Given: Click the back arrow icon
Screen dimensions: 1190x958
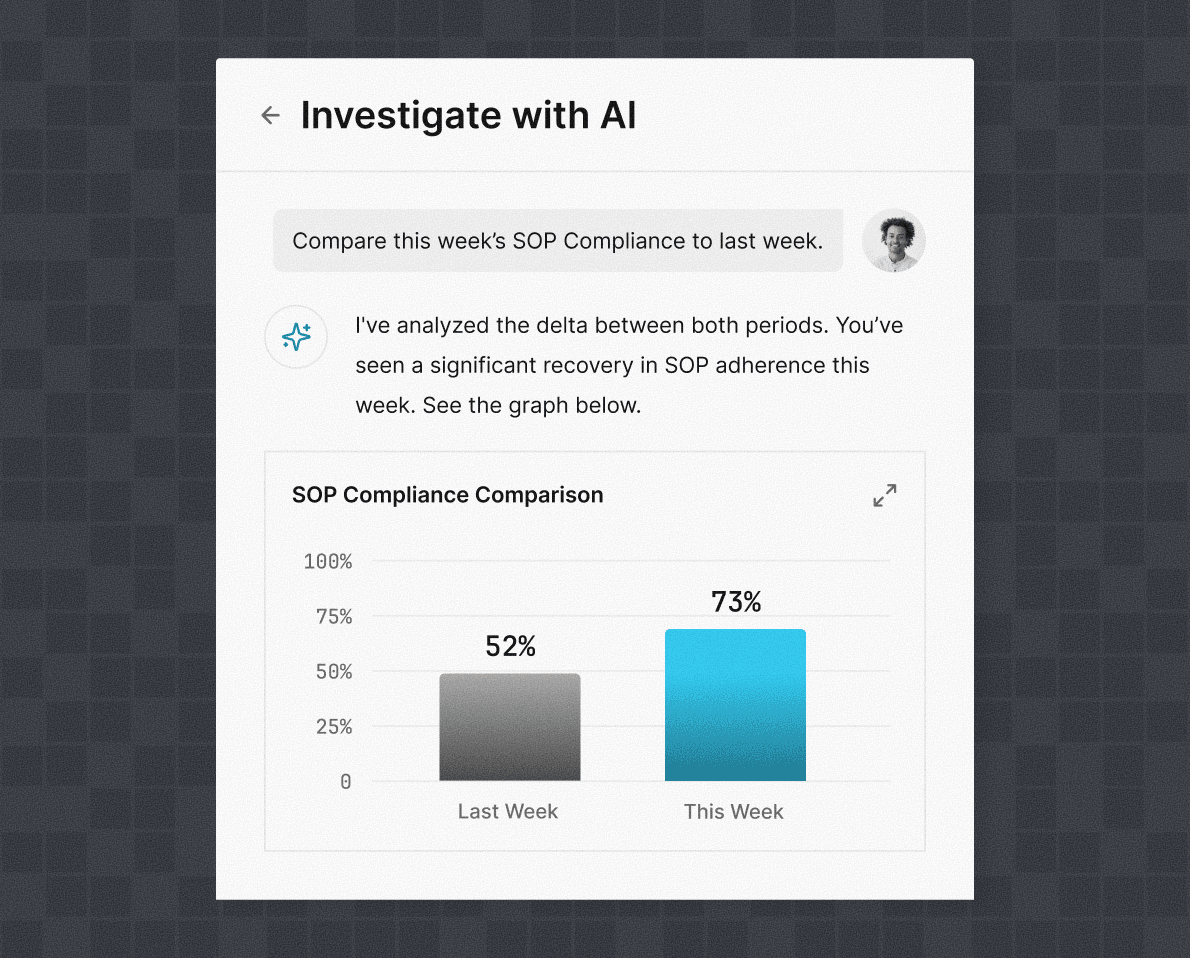Looking at the screenshot, I should tap(270, 115).
